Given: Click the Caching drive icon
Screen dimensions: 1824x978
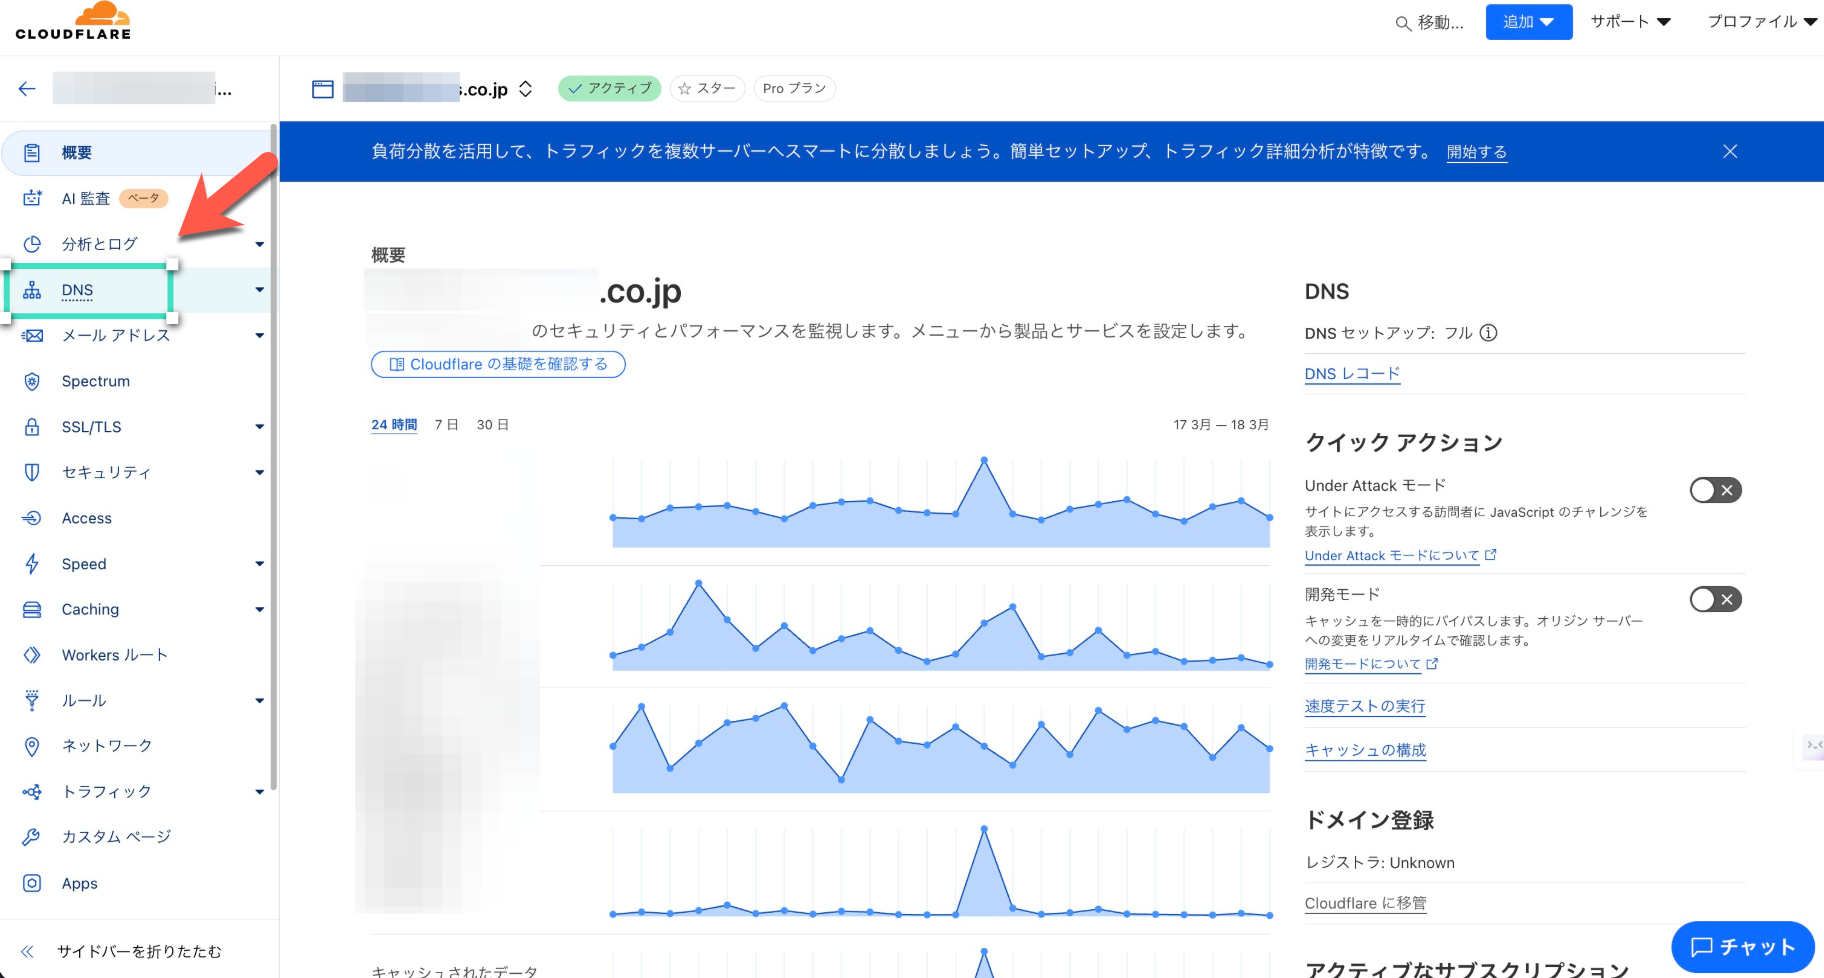Looking at the screenshot, I should click(x=32, y=609).
